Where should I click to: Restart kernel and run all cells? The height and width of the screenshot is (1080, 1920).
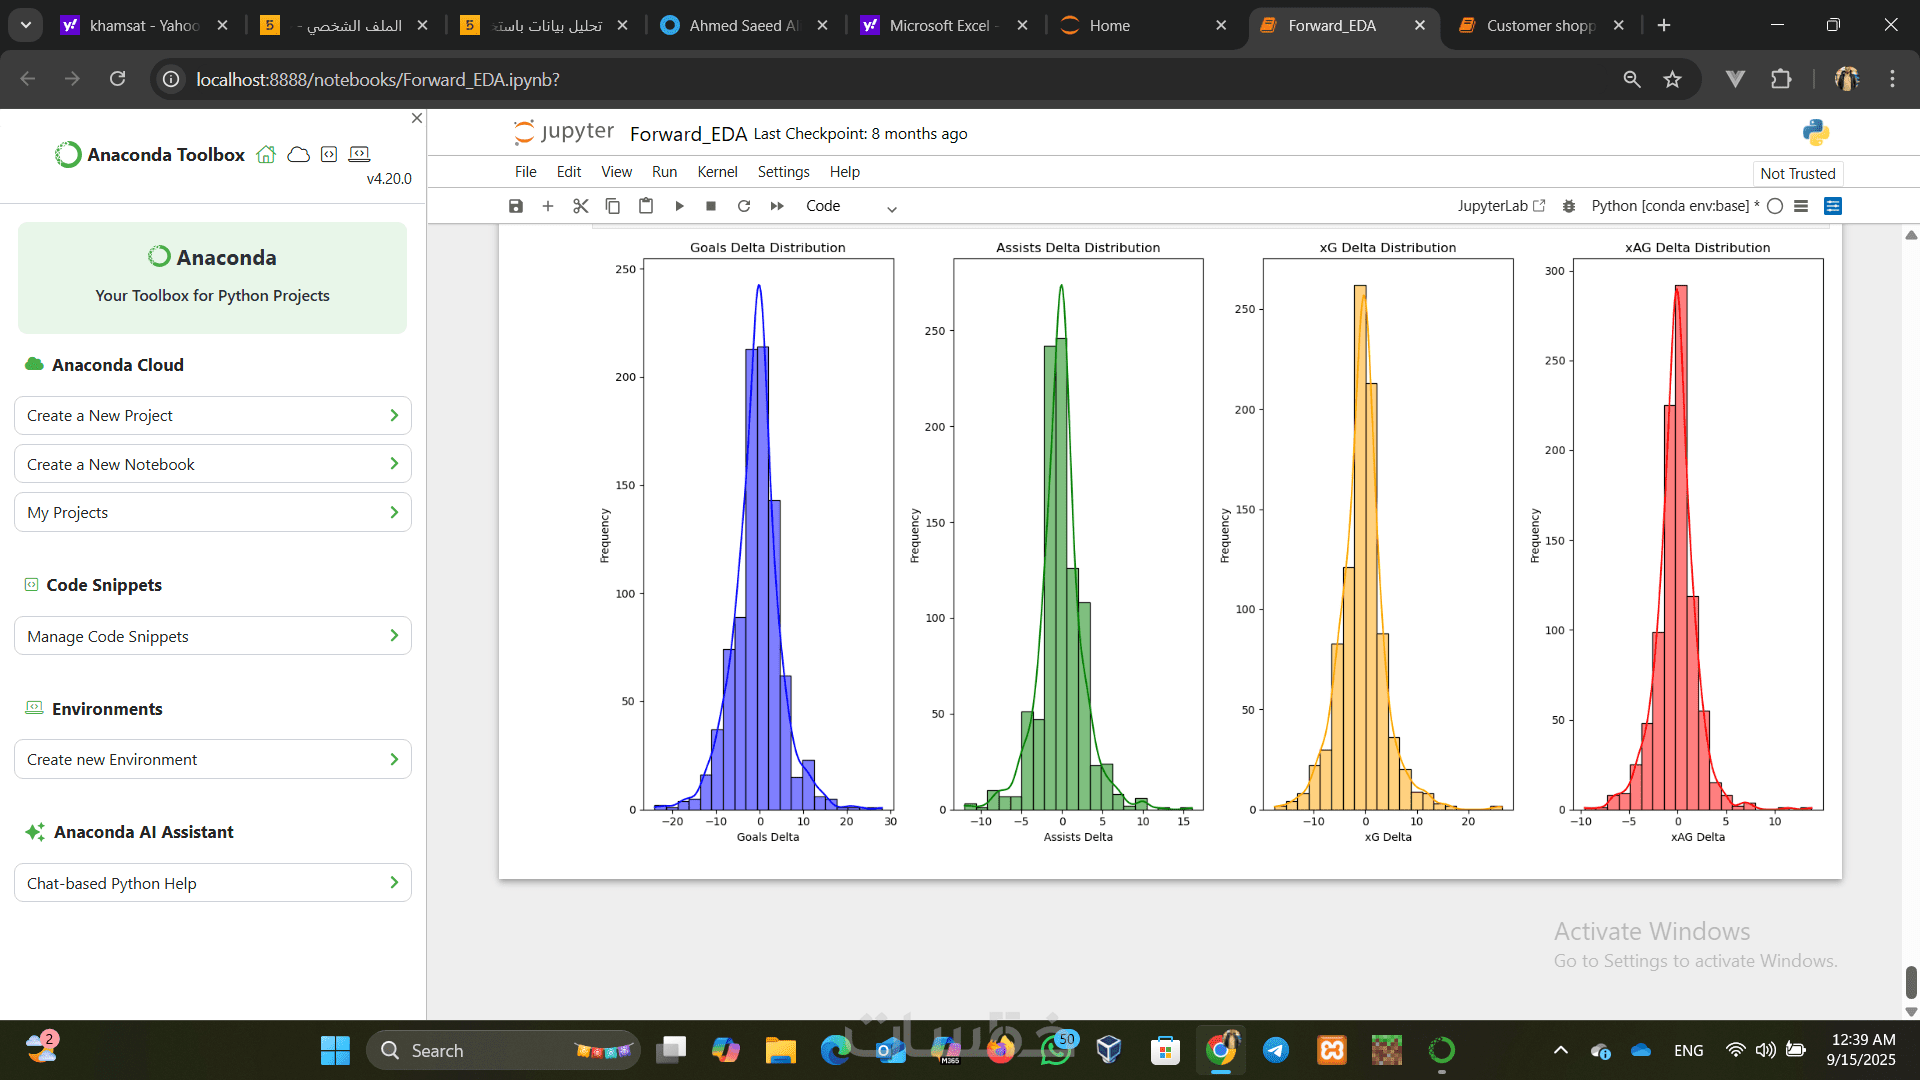pos(777,206)
